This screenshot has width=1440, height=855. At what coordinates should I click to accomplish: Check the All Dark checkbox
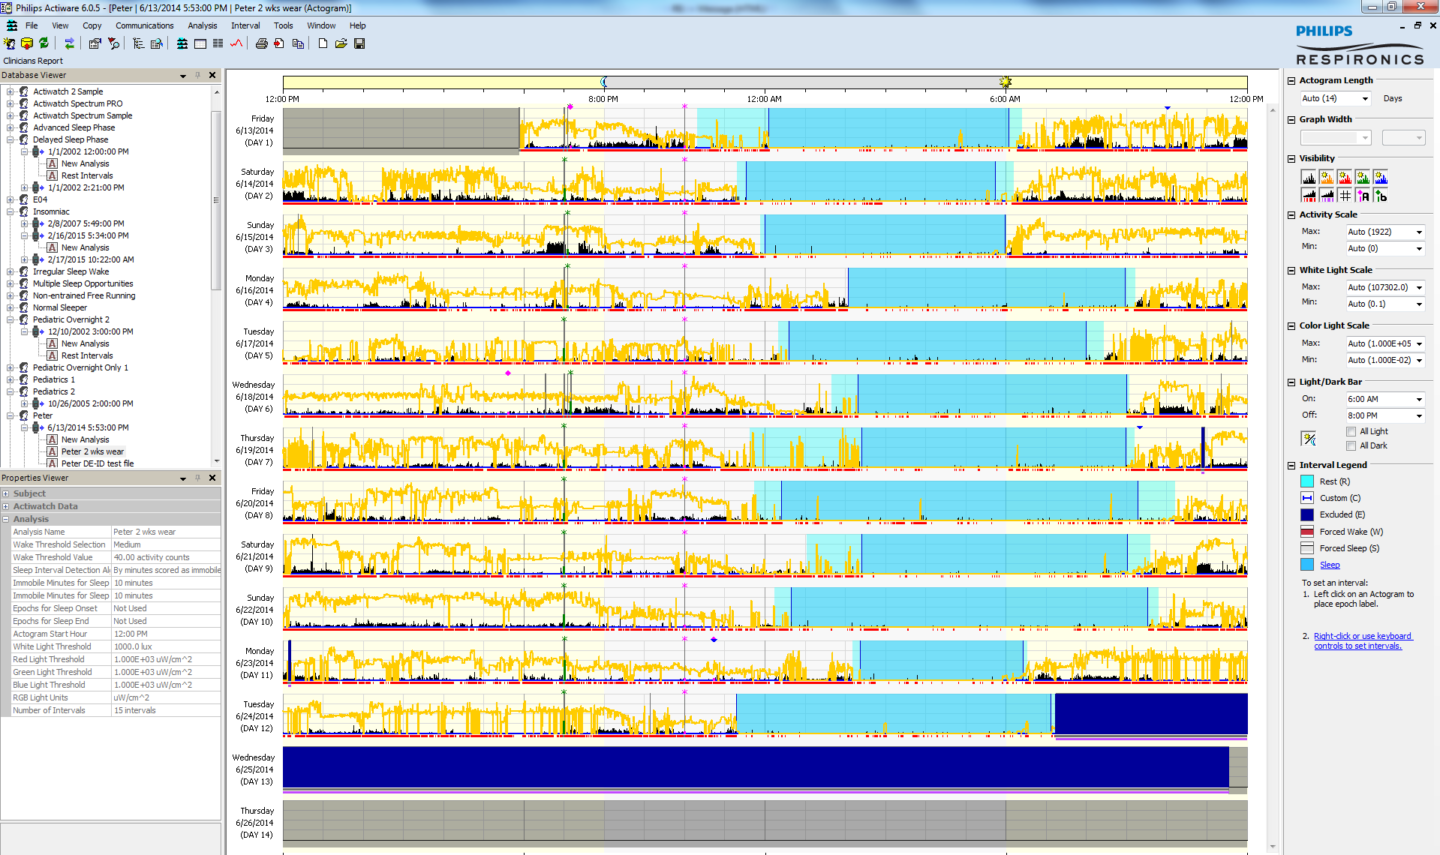[x=1351, y=446]
